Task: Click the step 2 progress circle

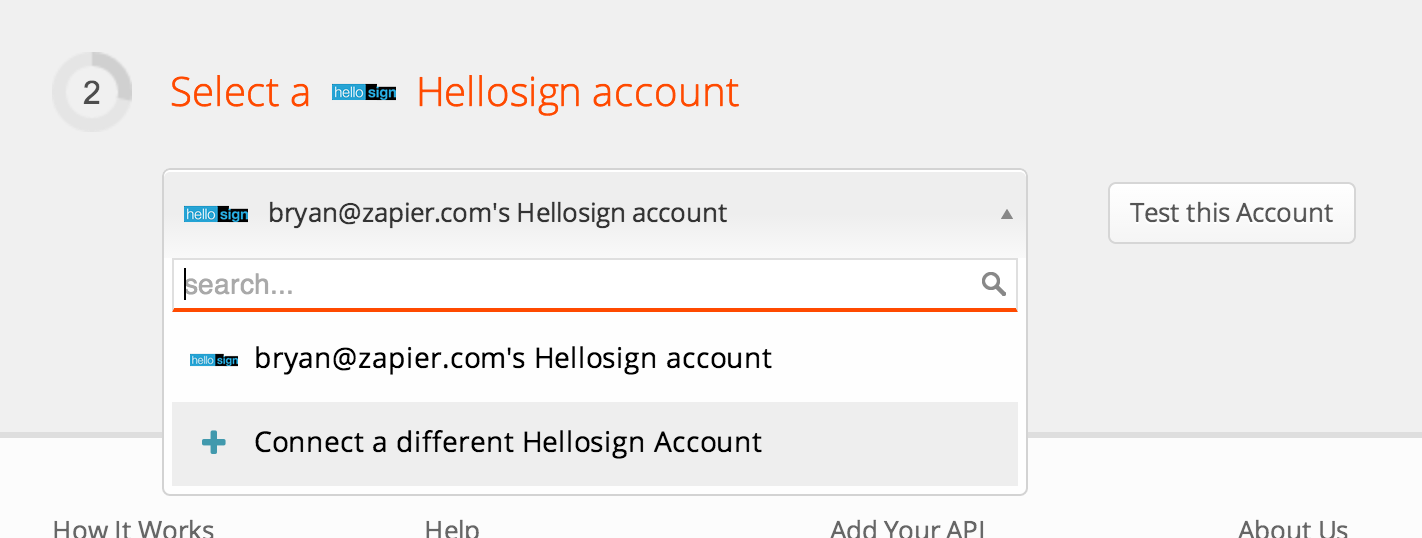Action: pyautogui.click(x=92, y=92)
